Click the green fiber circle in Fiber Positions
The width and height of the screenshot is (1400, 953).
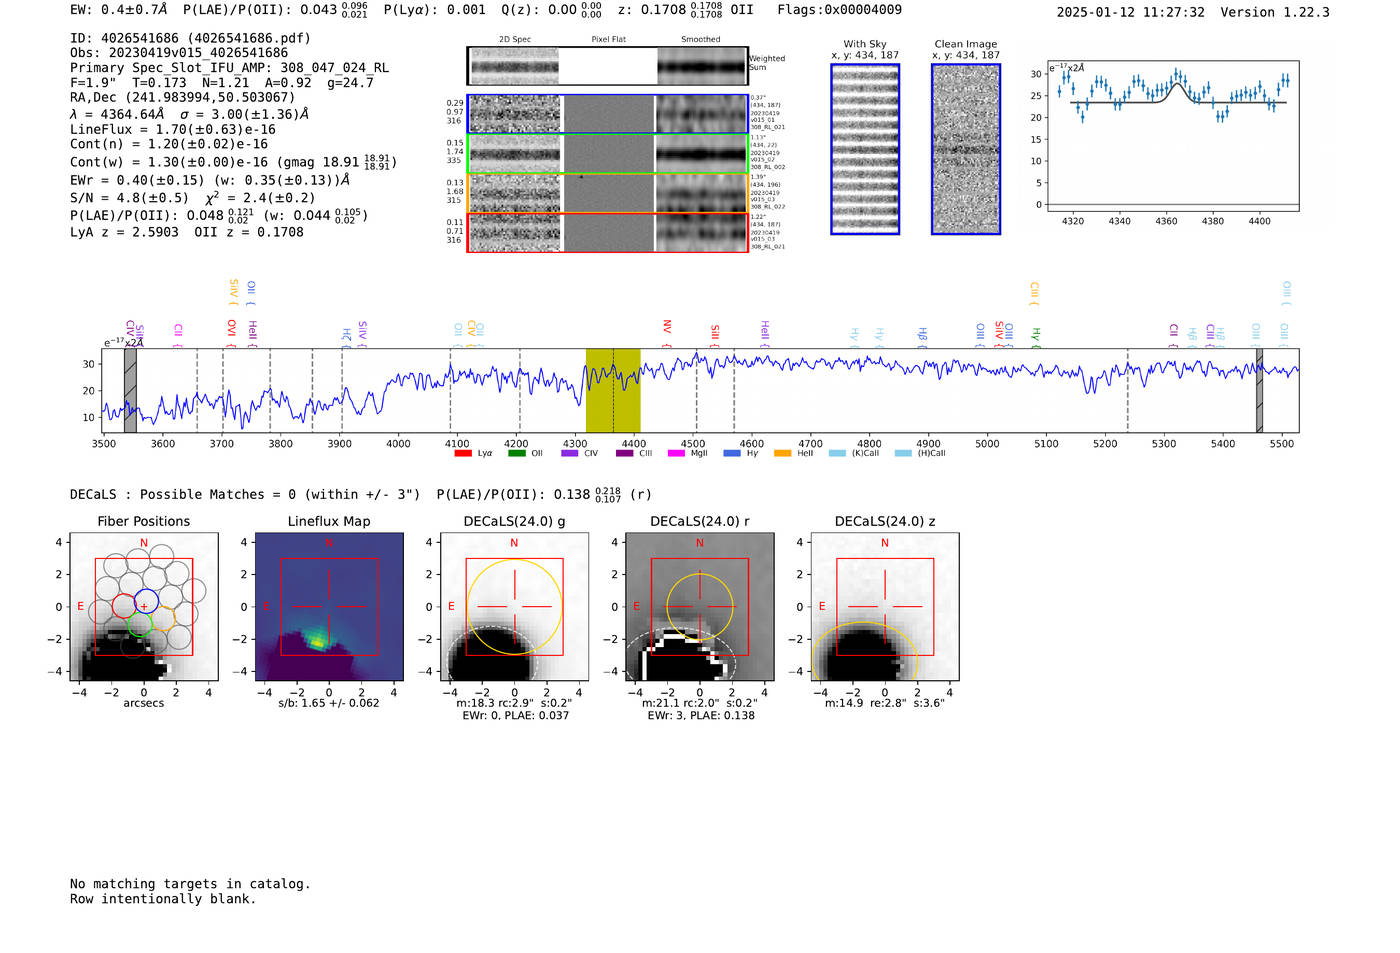(x=139, y=625)
